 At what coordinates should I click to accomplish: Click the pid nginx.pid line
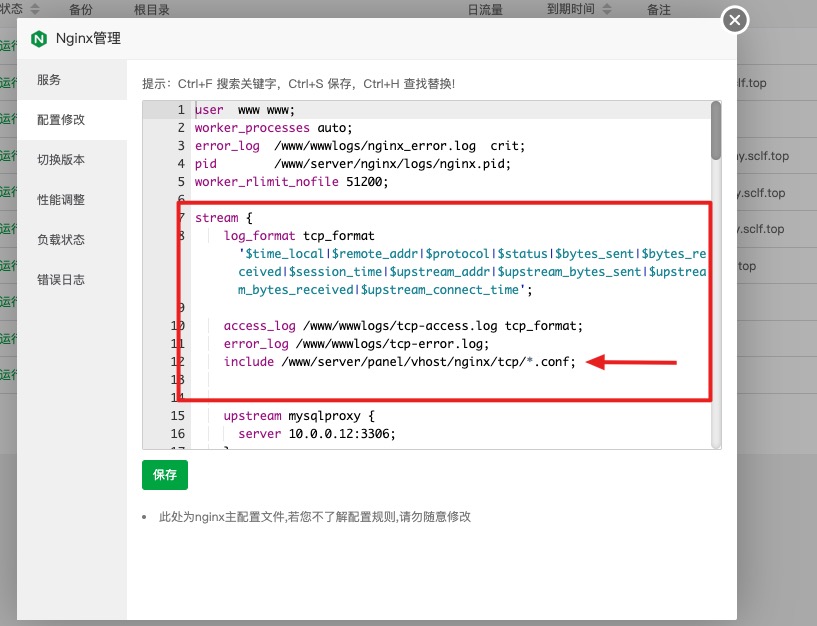pyautogui.click(x=353, y=164)
